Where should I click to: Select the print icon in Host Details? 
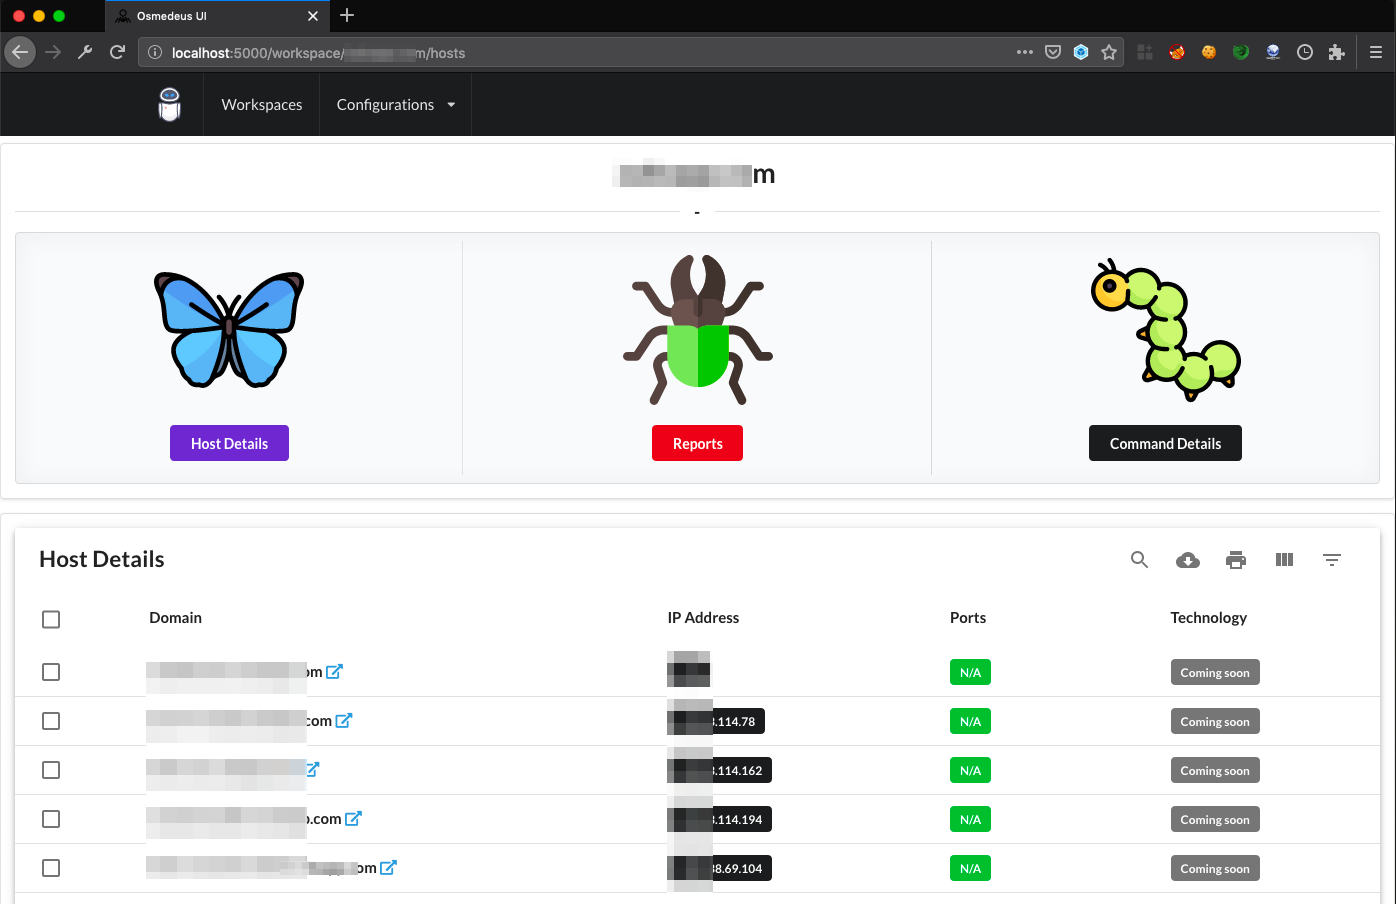(x=1236, y=559)
